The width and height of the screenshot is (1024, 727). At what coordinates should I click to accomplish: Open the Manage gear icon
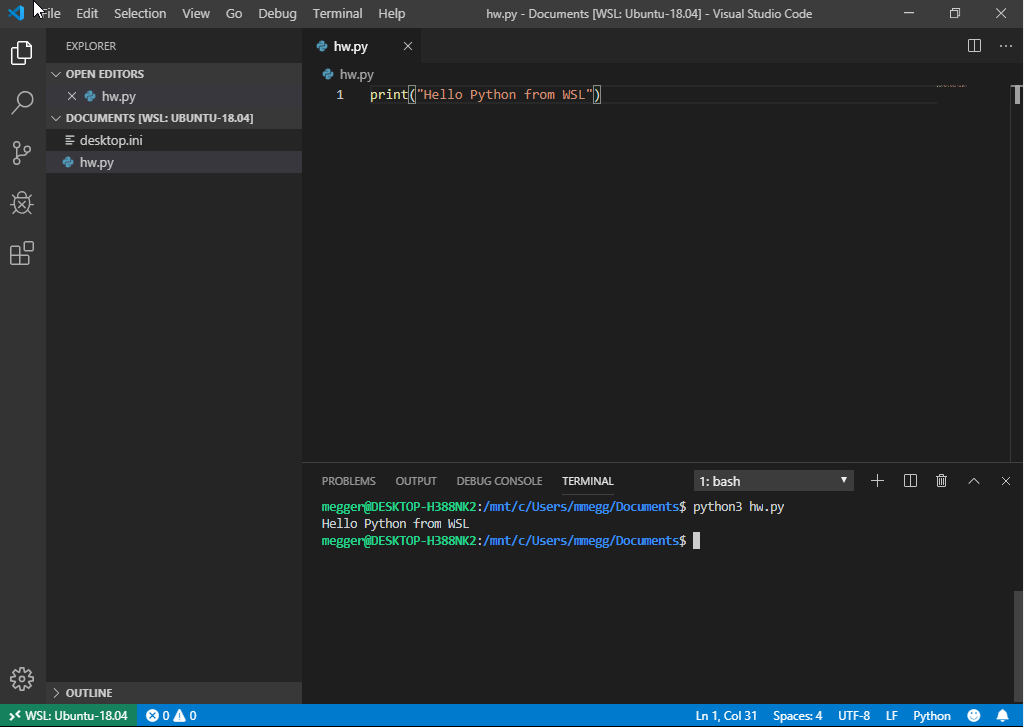pyautogui.click(x=22, y=678)
